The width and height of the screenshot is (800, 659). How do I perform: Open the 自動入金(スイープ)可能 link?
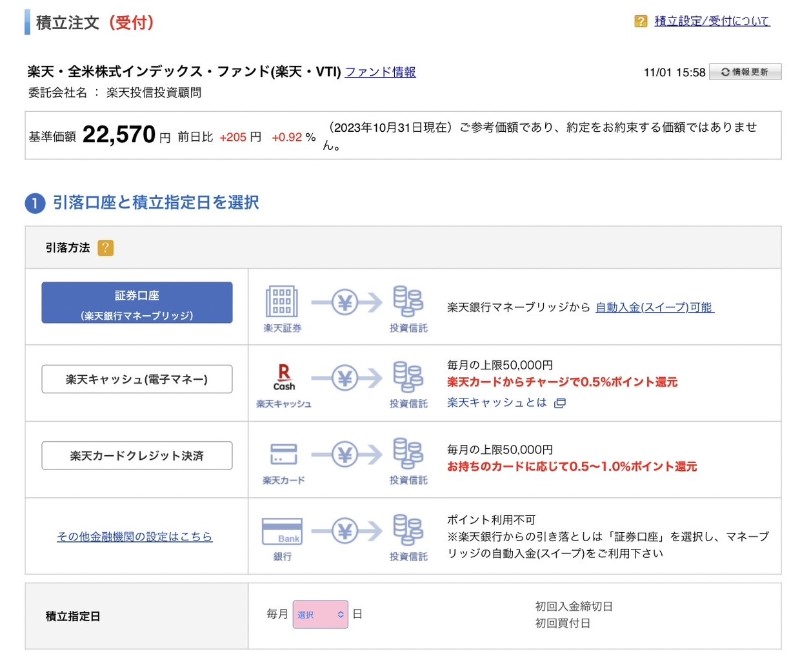(655, 307)
